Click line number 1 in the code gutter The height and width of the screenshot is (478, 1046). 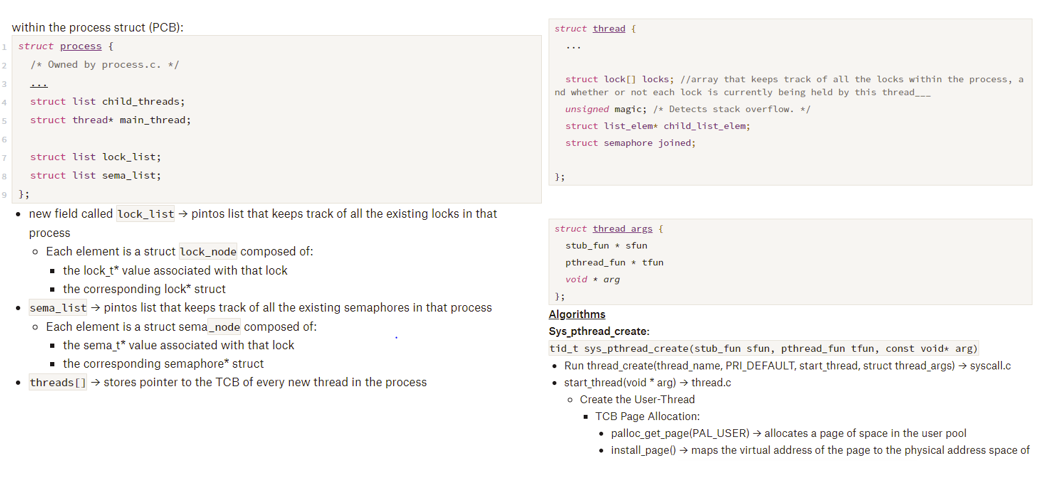pos(5,46)
